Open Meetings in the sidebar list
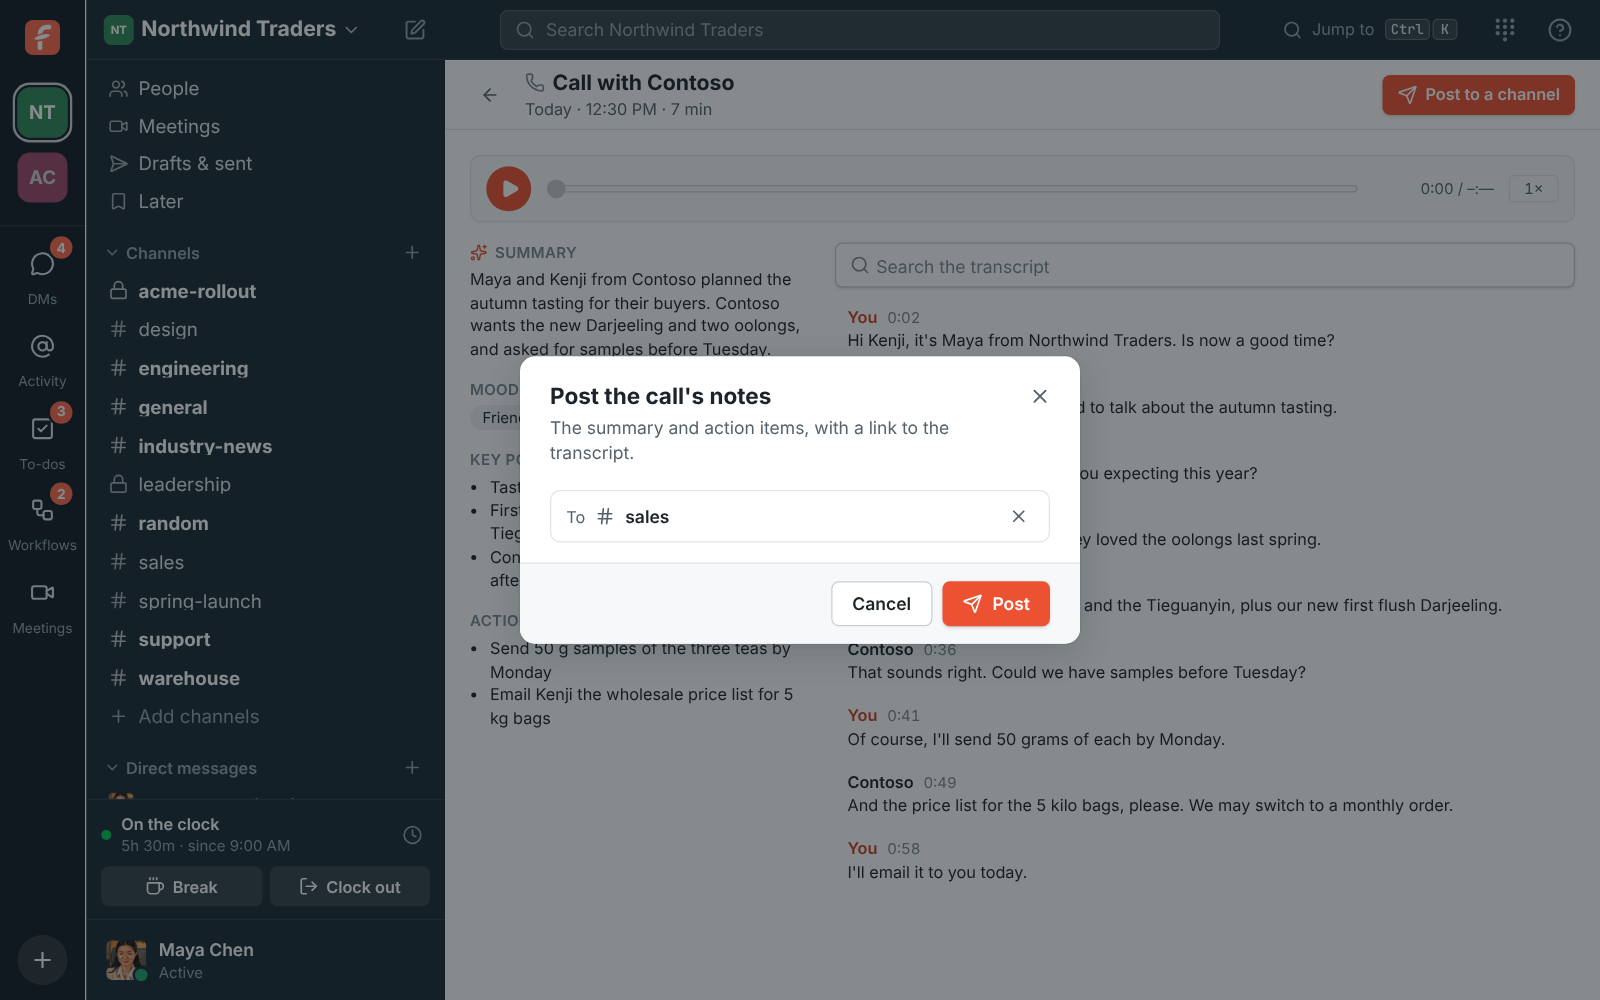The height and width of the screenshot is (1000, 1600). click(x=265, y=126)
